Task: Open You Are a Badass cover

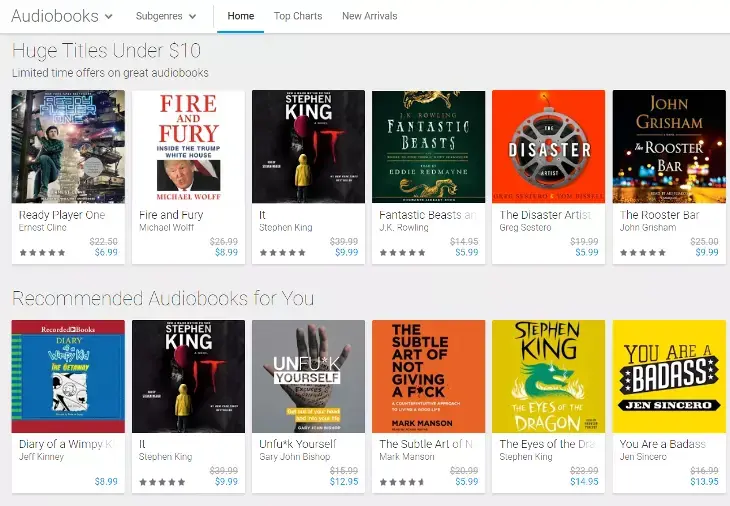Action: click(669, 377)
